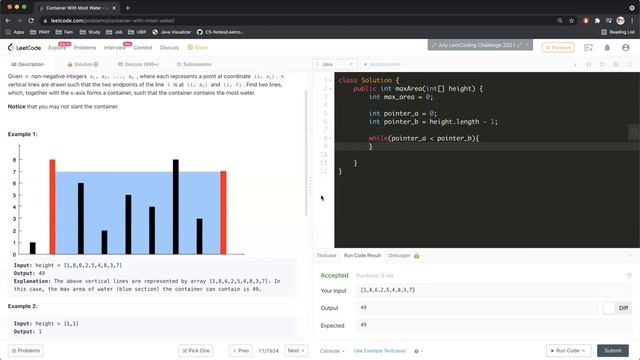This screenshot has height=360, width=640.
Task: Click the result help icon beside Accepted
Action: [x=629, y=276]
